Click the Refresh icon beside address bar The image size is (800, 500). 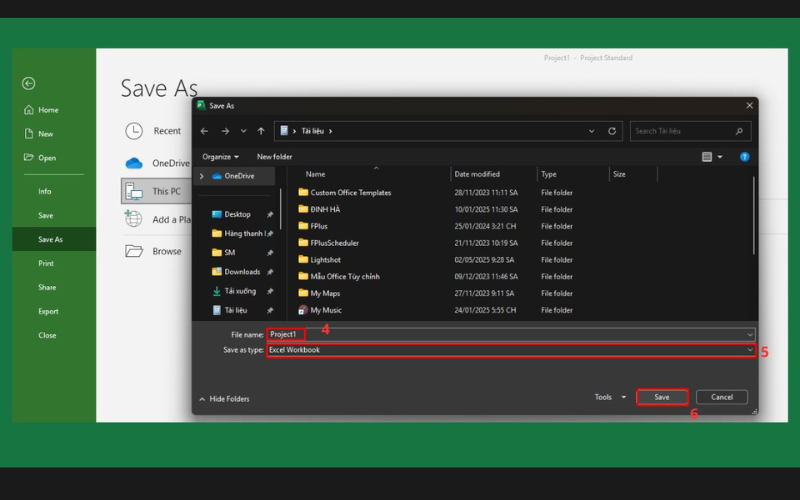tap(613, 131)
